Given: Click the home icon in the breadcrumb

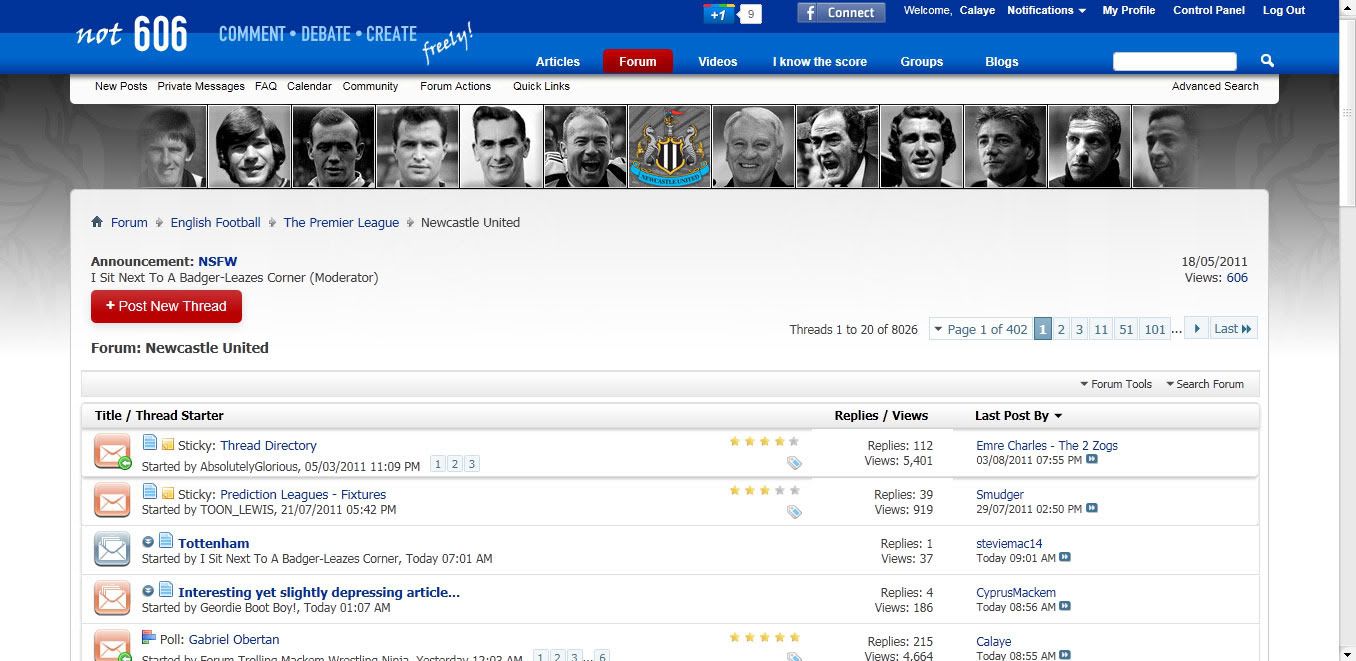Looking at the screenshot, I should click(97, 222).
